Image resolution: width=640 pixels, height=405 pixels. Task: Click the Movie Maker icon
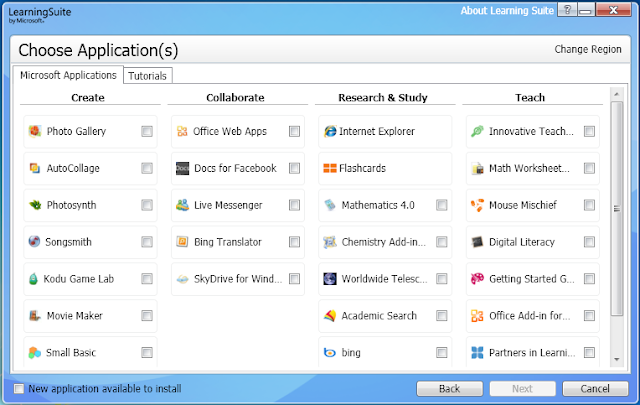[x=35, y=316]
